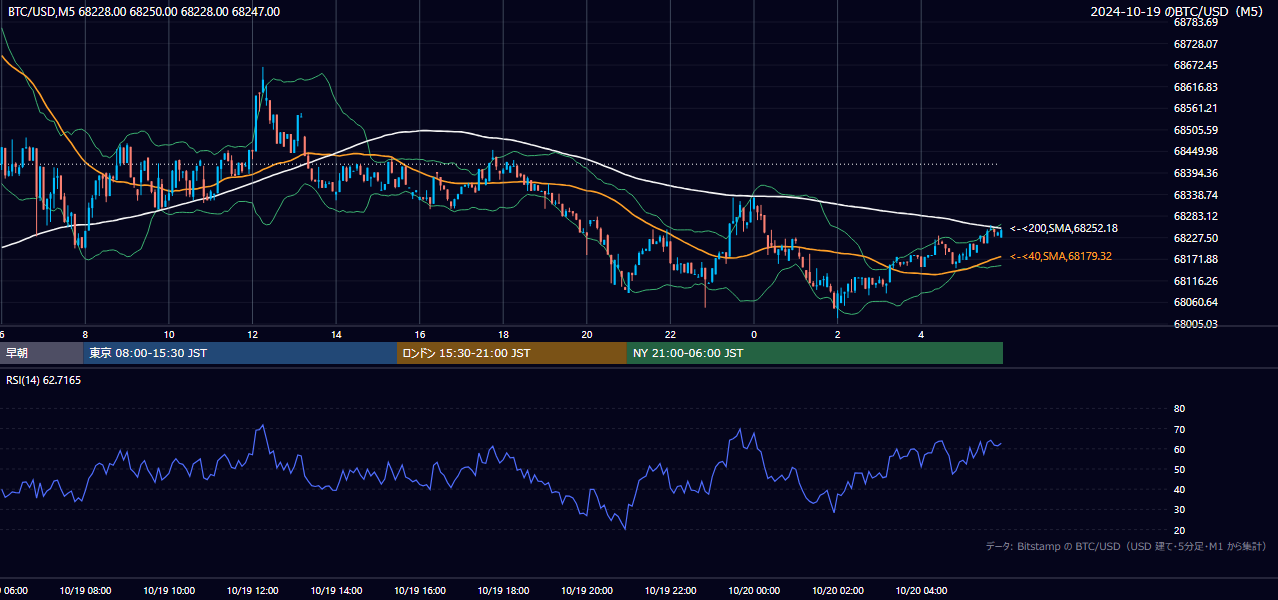Click hour tick 14 under price chart
1278x600 pixels.
coord(336,335)
